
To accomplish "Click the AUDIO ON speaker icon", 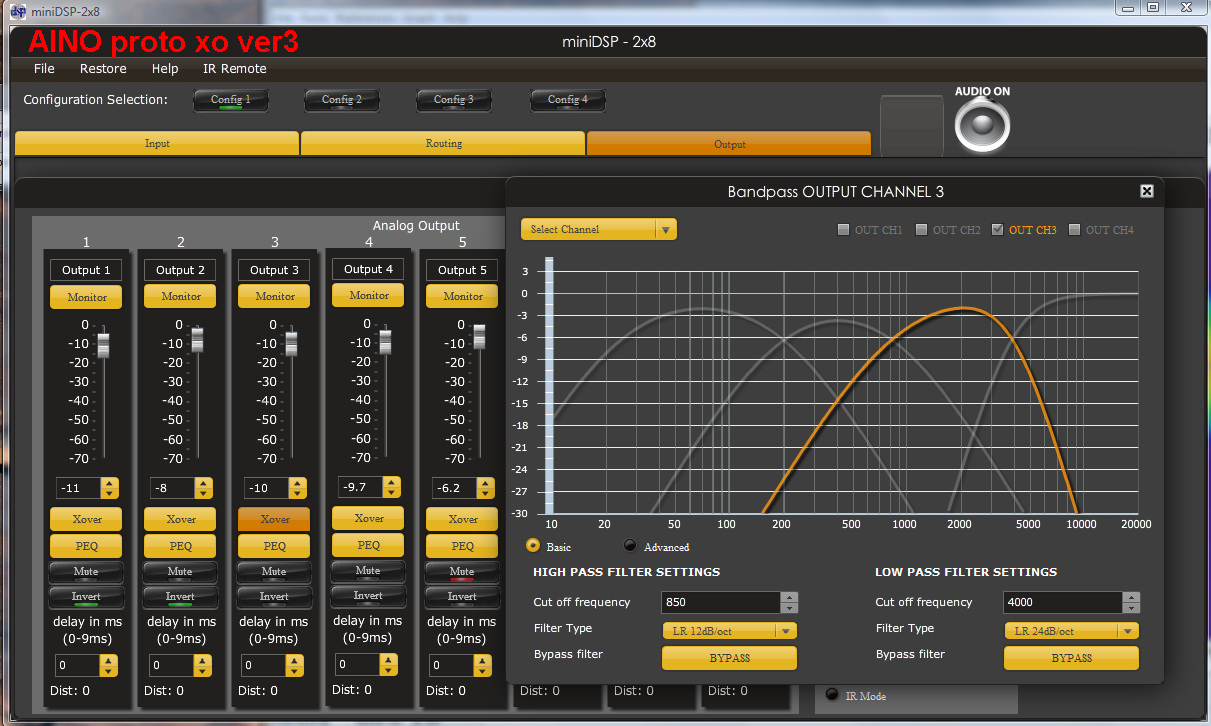I will (x=982, y=126).
